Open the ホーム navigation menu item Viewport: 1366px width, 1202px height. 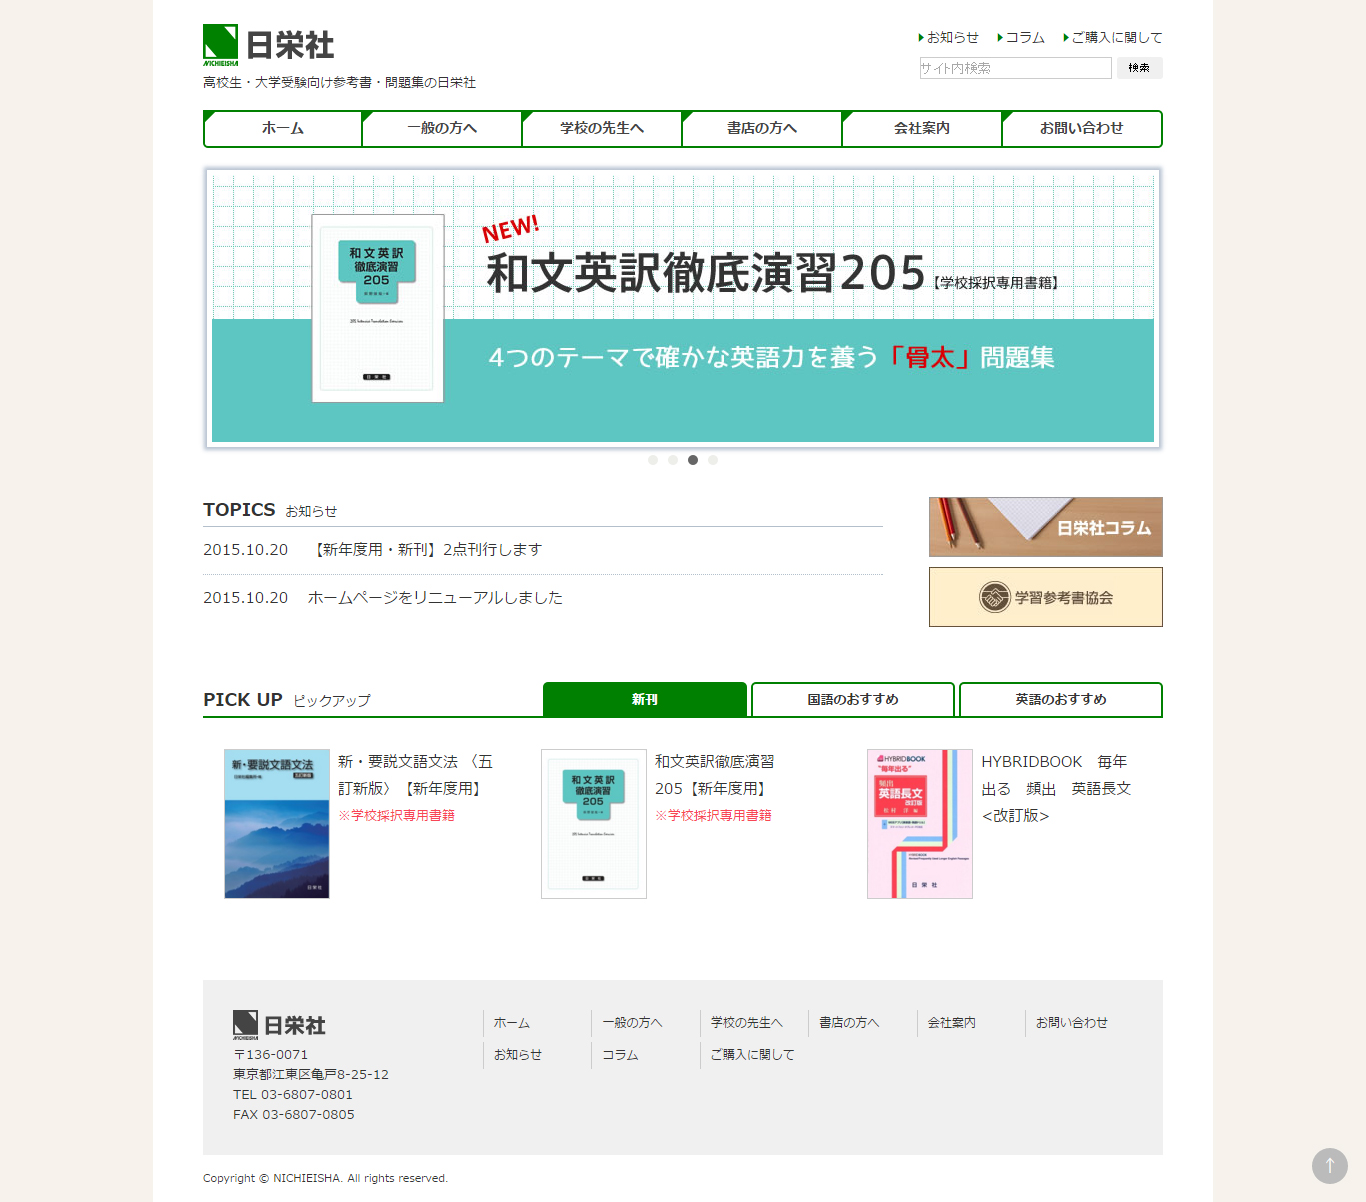[x=283, y=129]
